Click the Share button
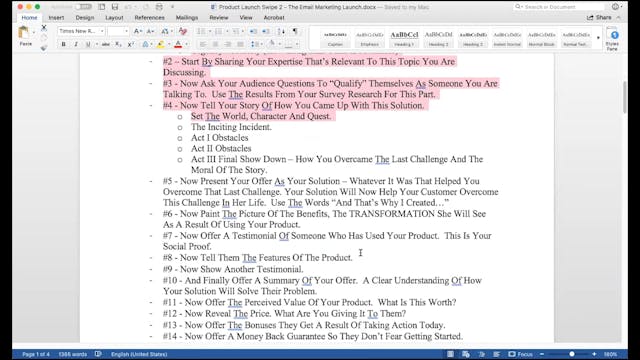640x360 pixels. click(x=599, y=18)
